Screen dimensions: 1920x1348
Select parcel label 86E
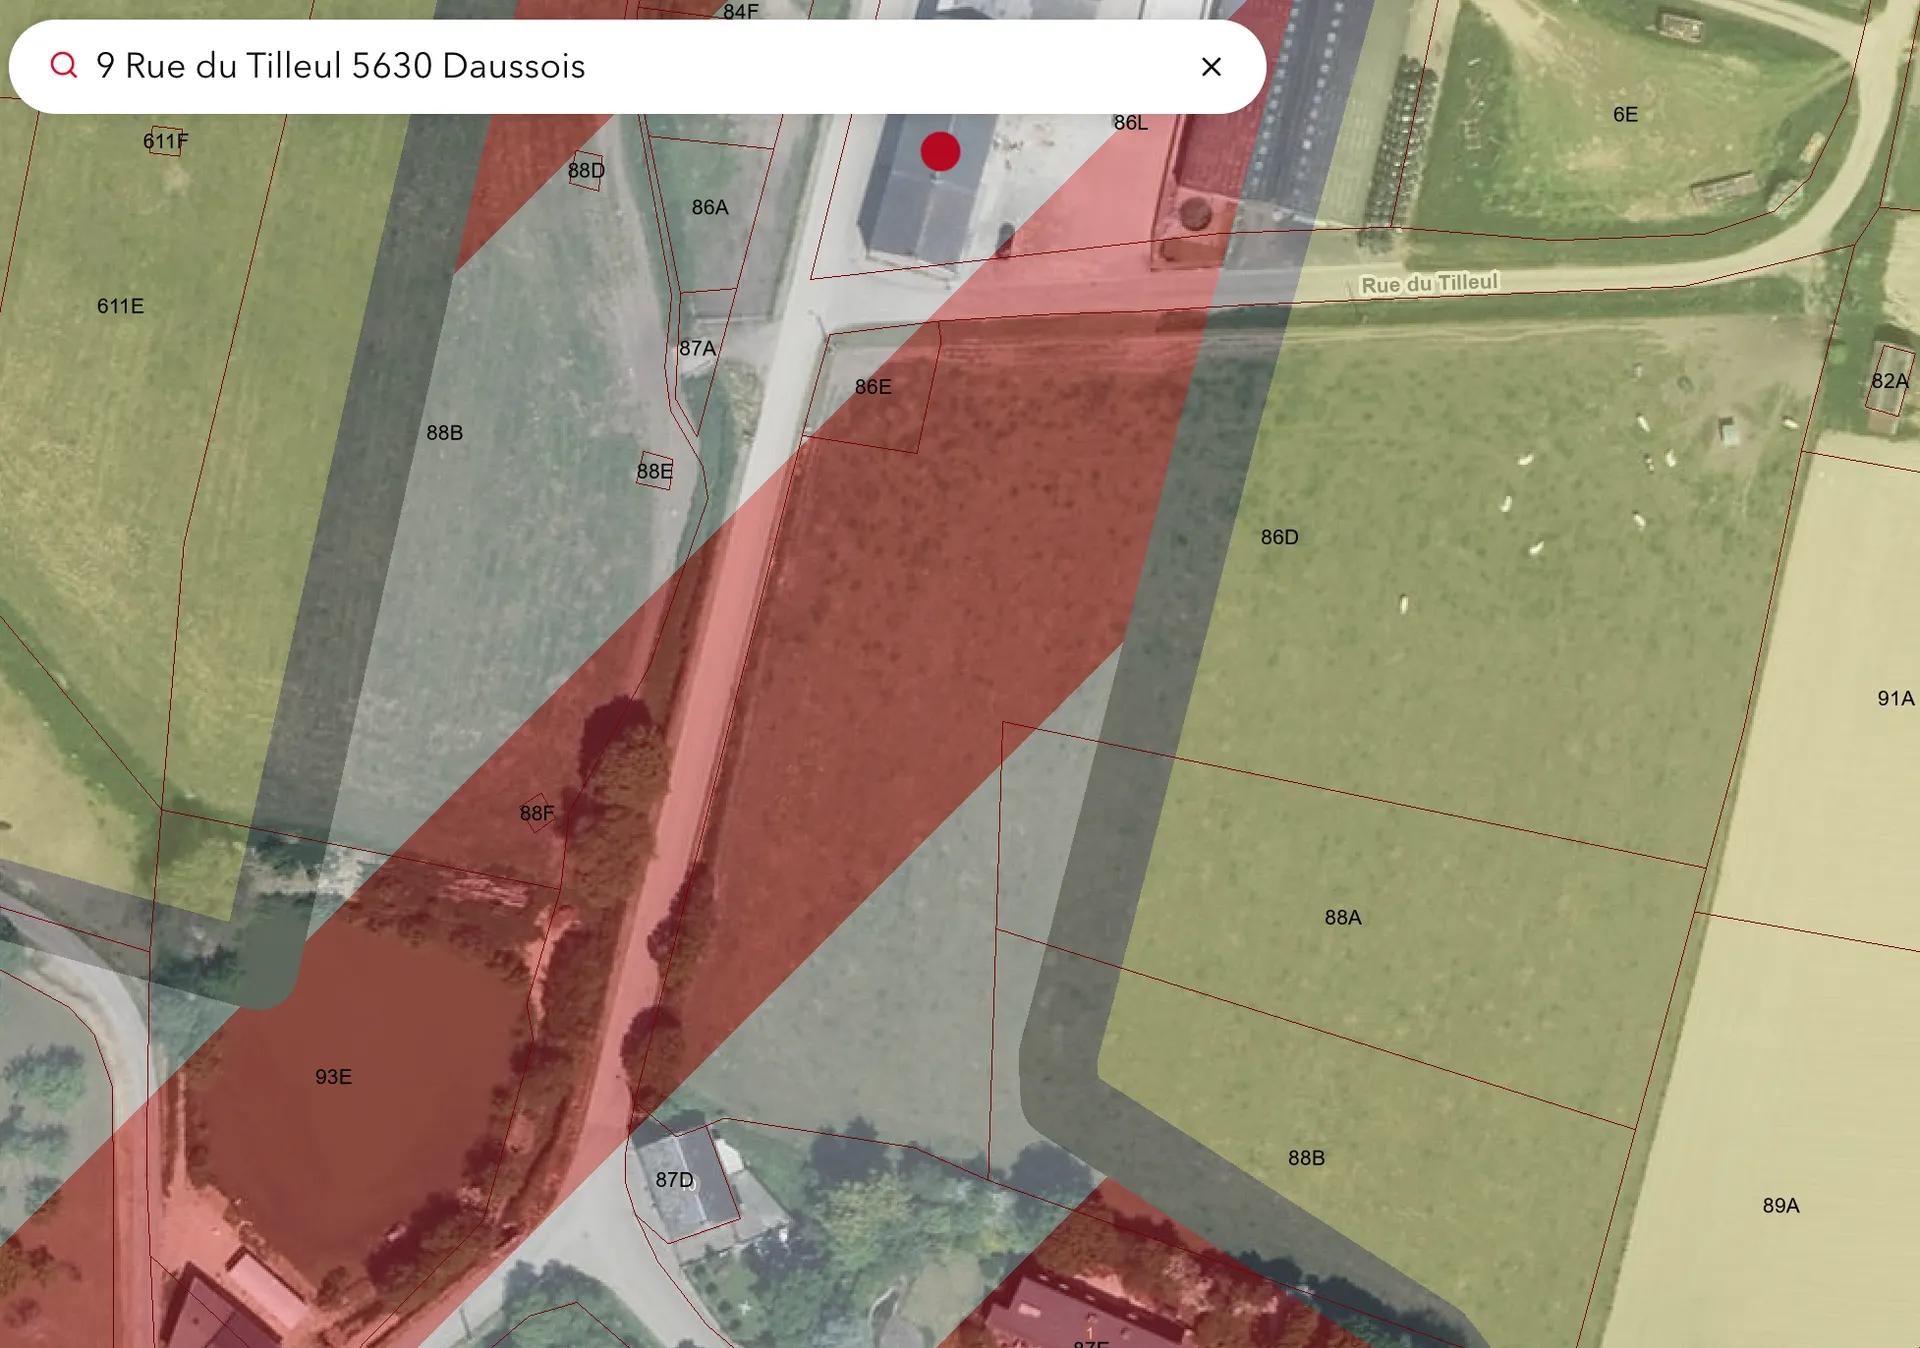pyautogui.click(x=872, y=387)
